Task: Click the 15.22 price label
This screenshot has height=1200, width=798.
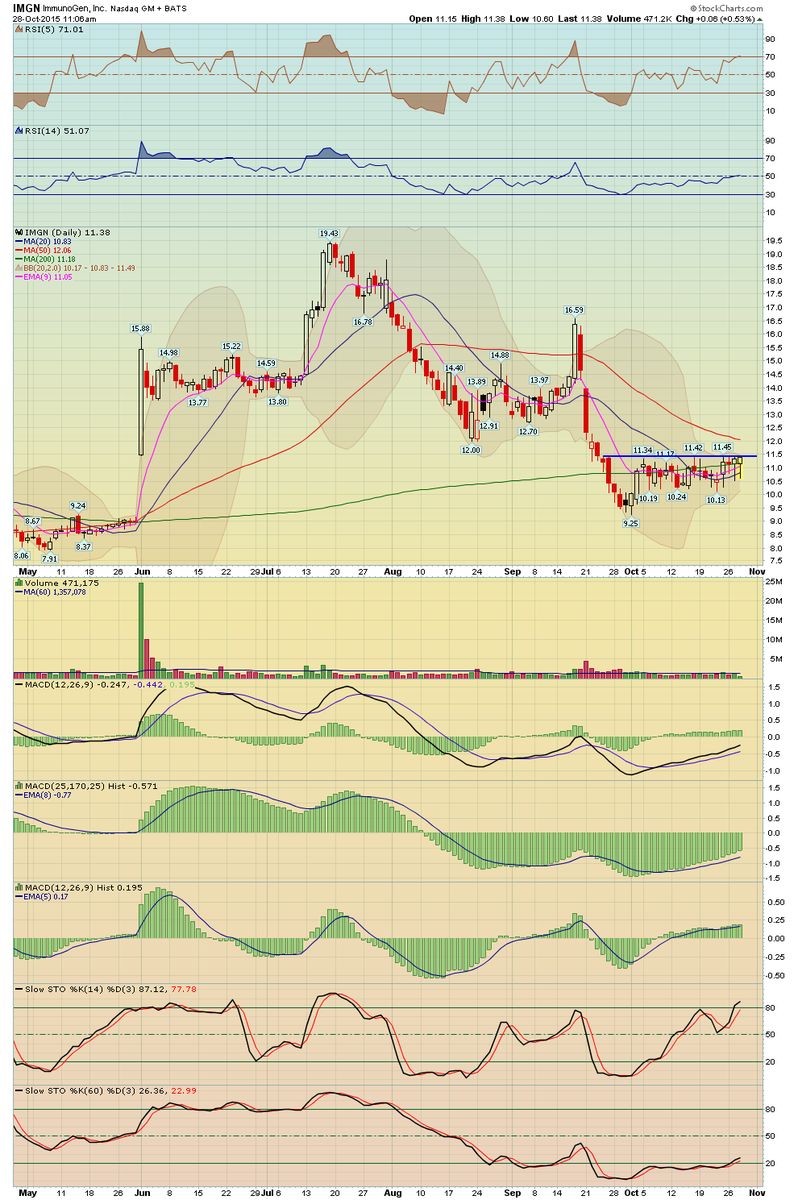Action: click(232, 346)
